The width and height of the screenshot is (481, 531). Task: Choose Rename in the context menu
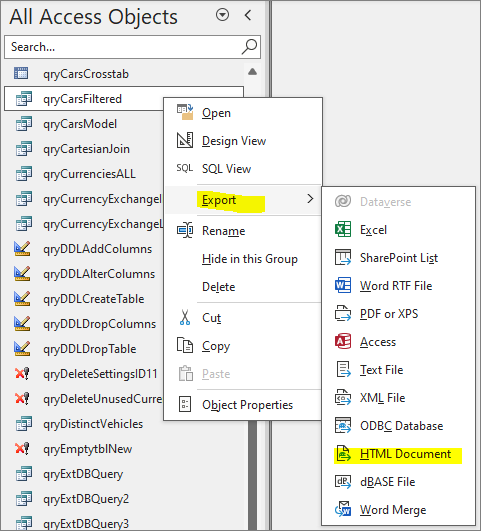pyautogui.click(x=243, y=231)
